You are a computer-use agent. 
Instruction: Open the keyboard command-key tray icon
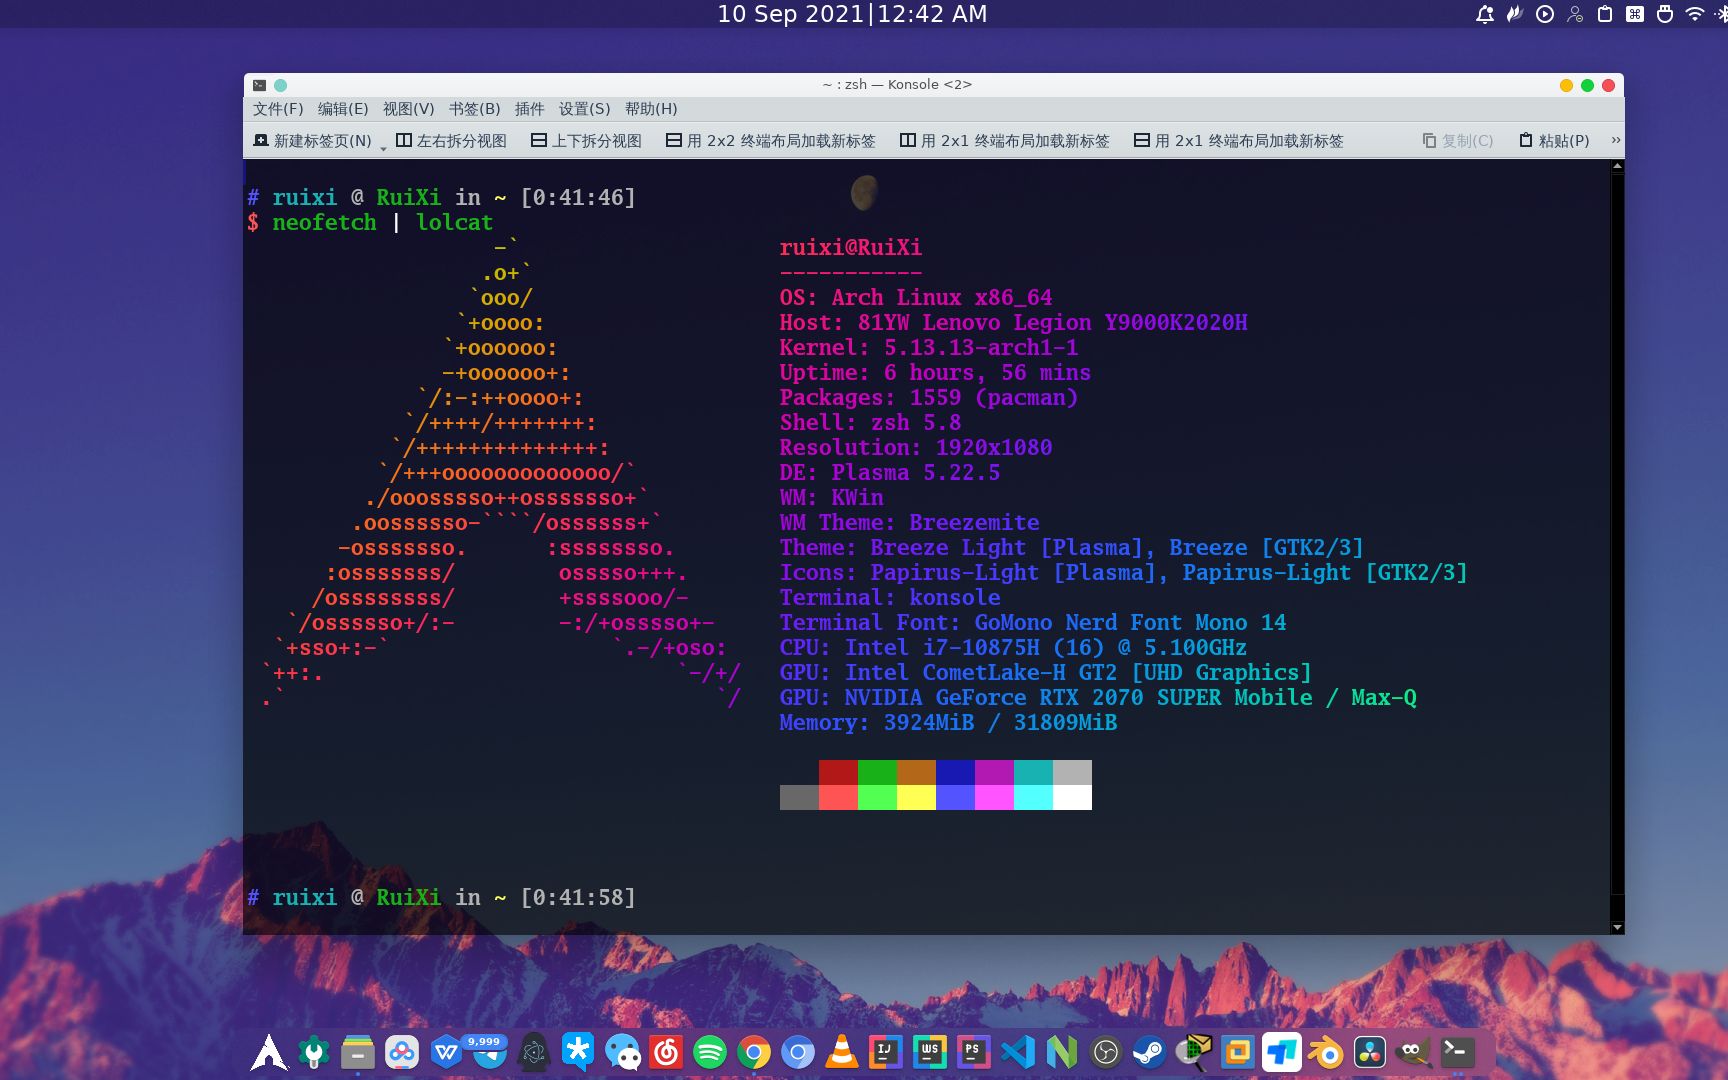pyautogui.click(x=1635, y=14)
